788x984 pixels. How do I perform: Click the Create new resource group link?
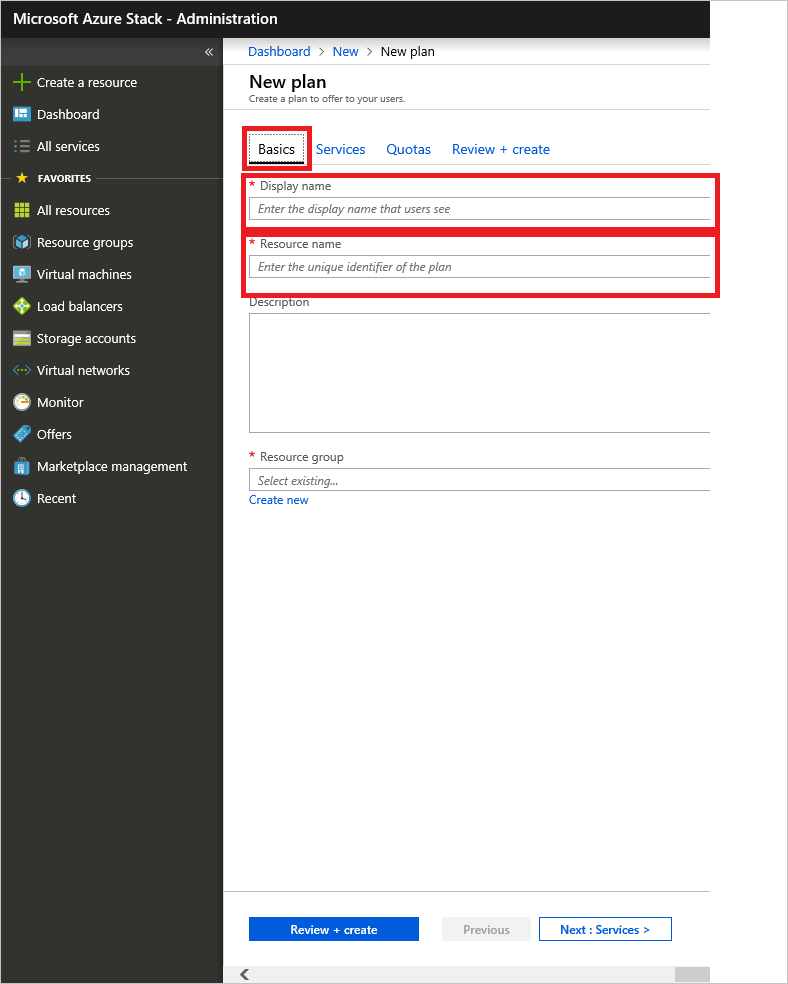coord(279,500)
